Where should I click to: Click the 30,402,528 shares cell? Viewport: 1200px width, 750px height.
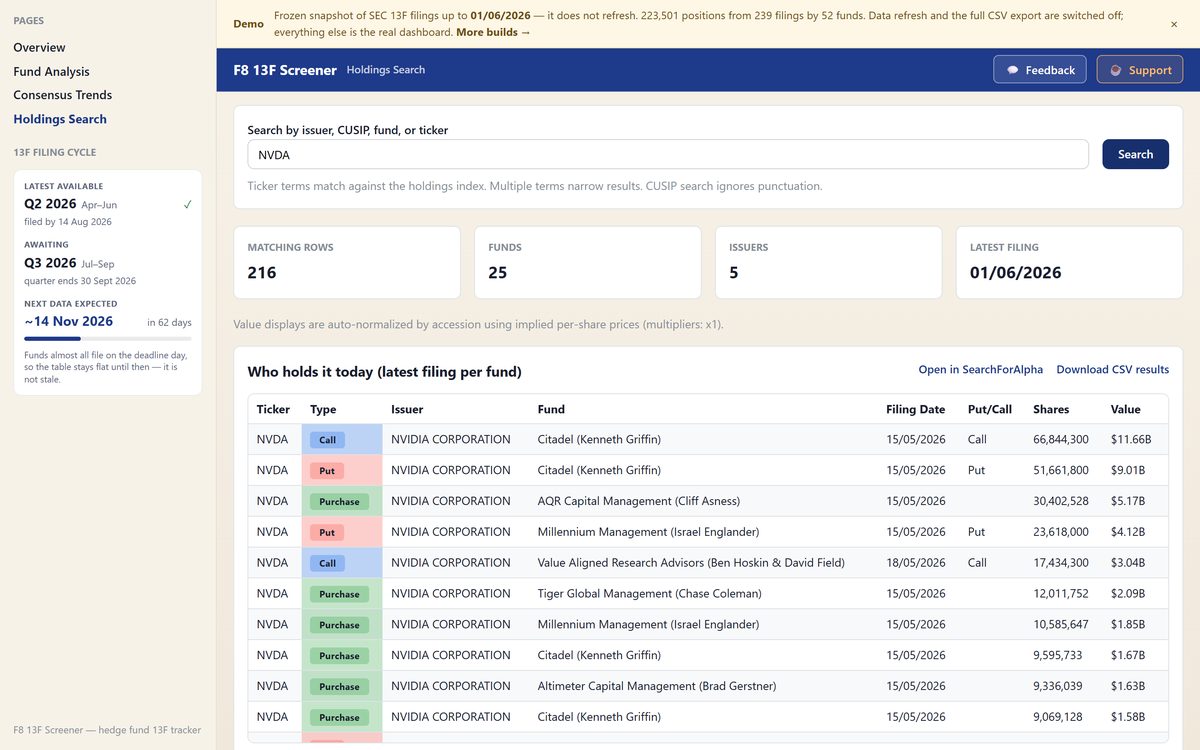[1061, 501]
